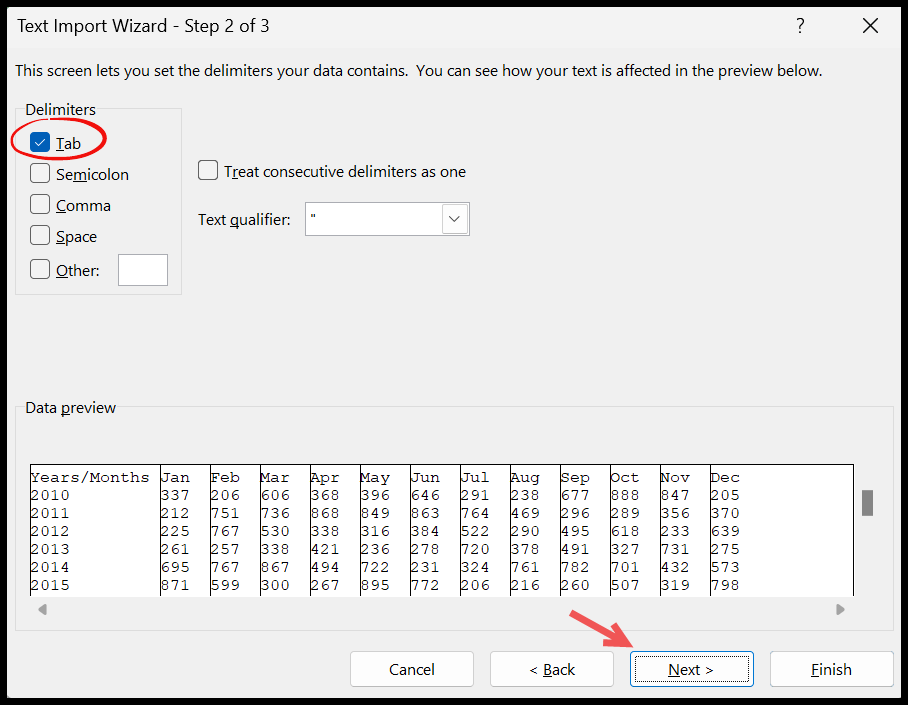This screenshot has width=908, height=705.
Task: Click the Jun column header in preview
Action: click(425, 477)
